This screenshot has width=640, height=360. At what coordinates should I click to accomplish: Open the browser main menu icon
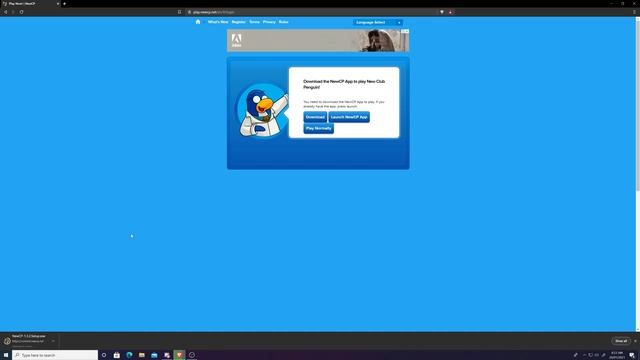coord(634,12)
